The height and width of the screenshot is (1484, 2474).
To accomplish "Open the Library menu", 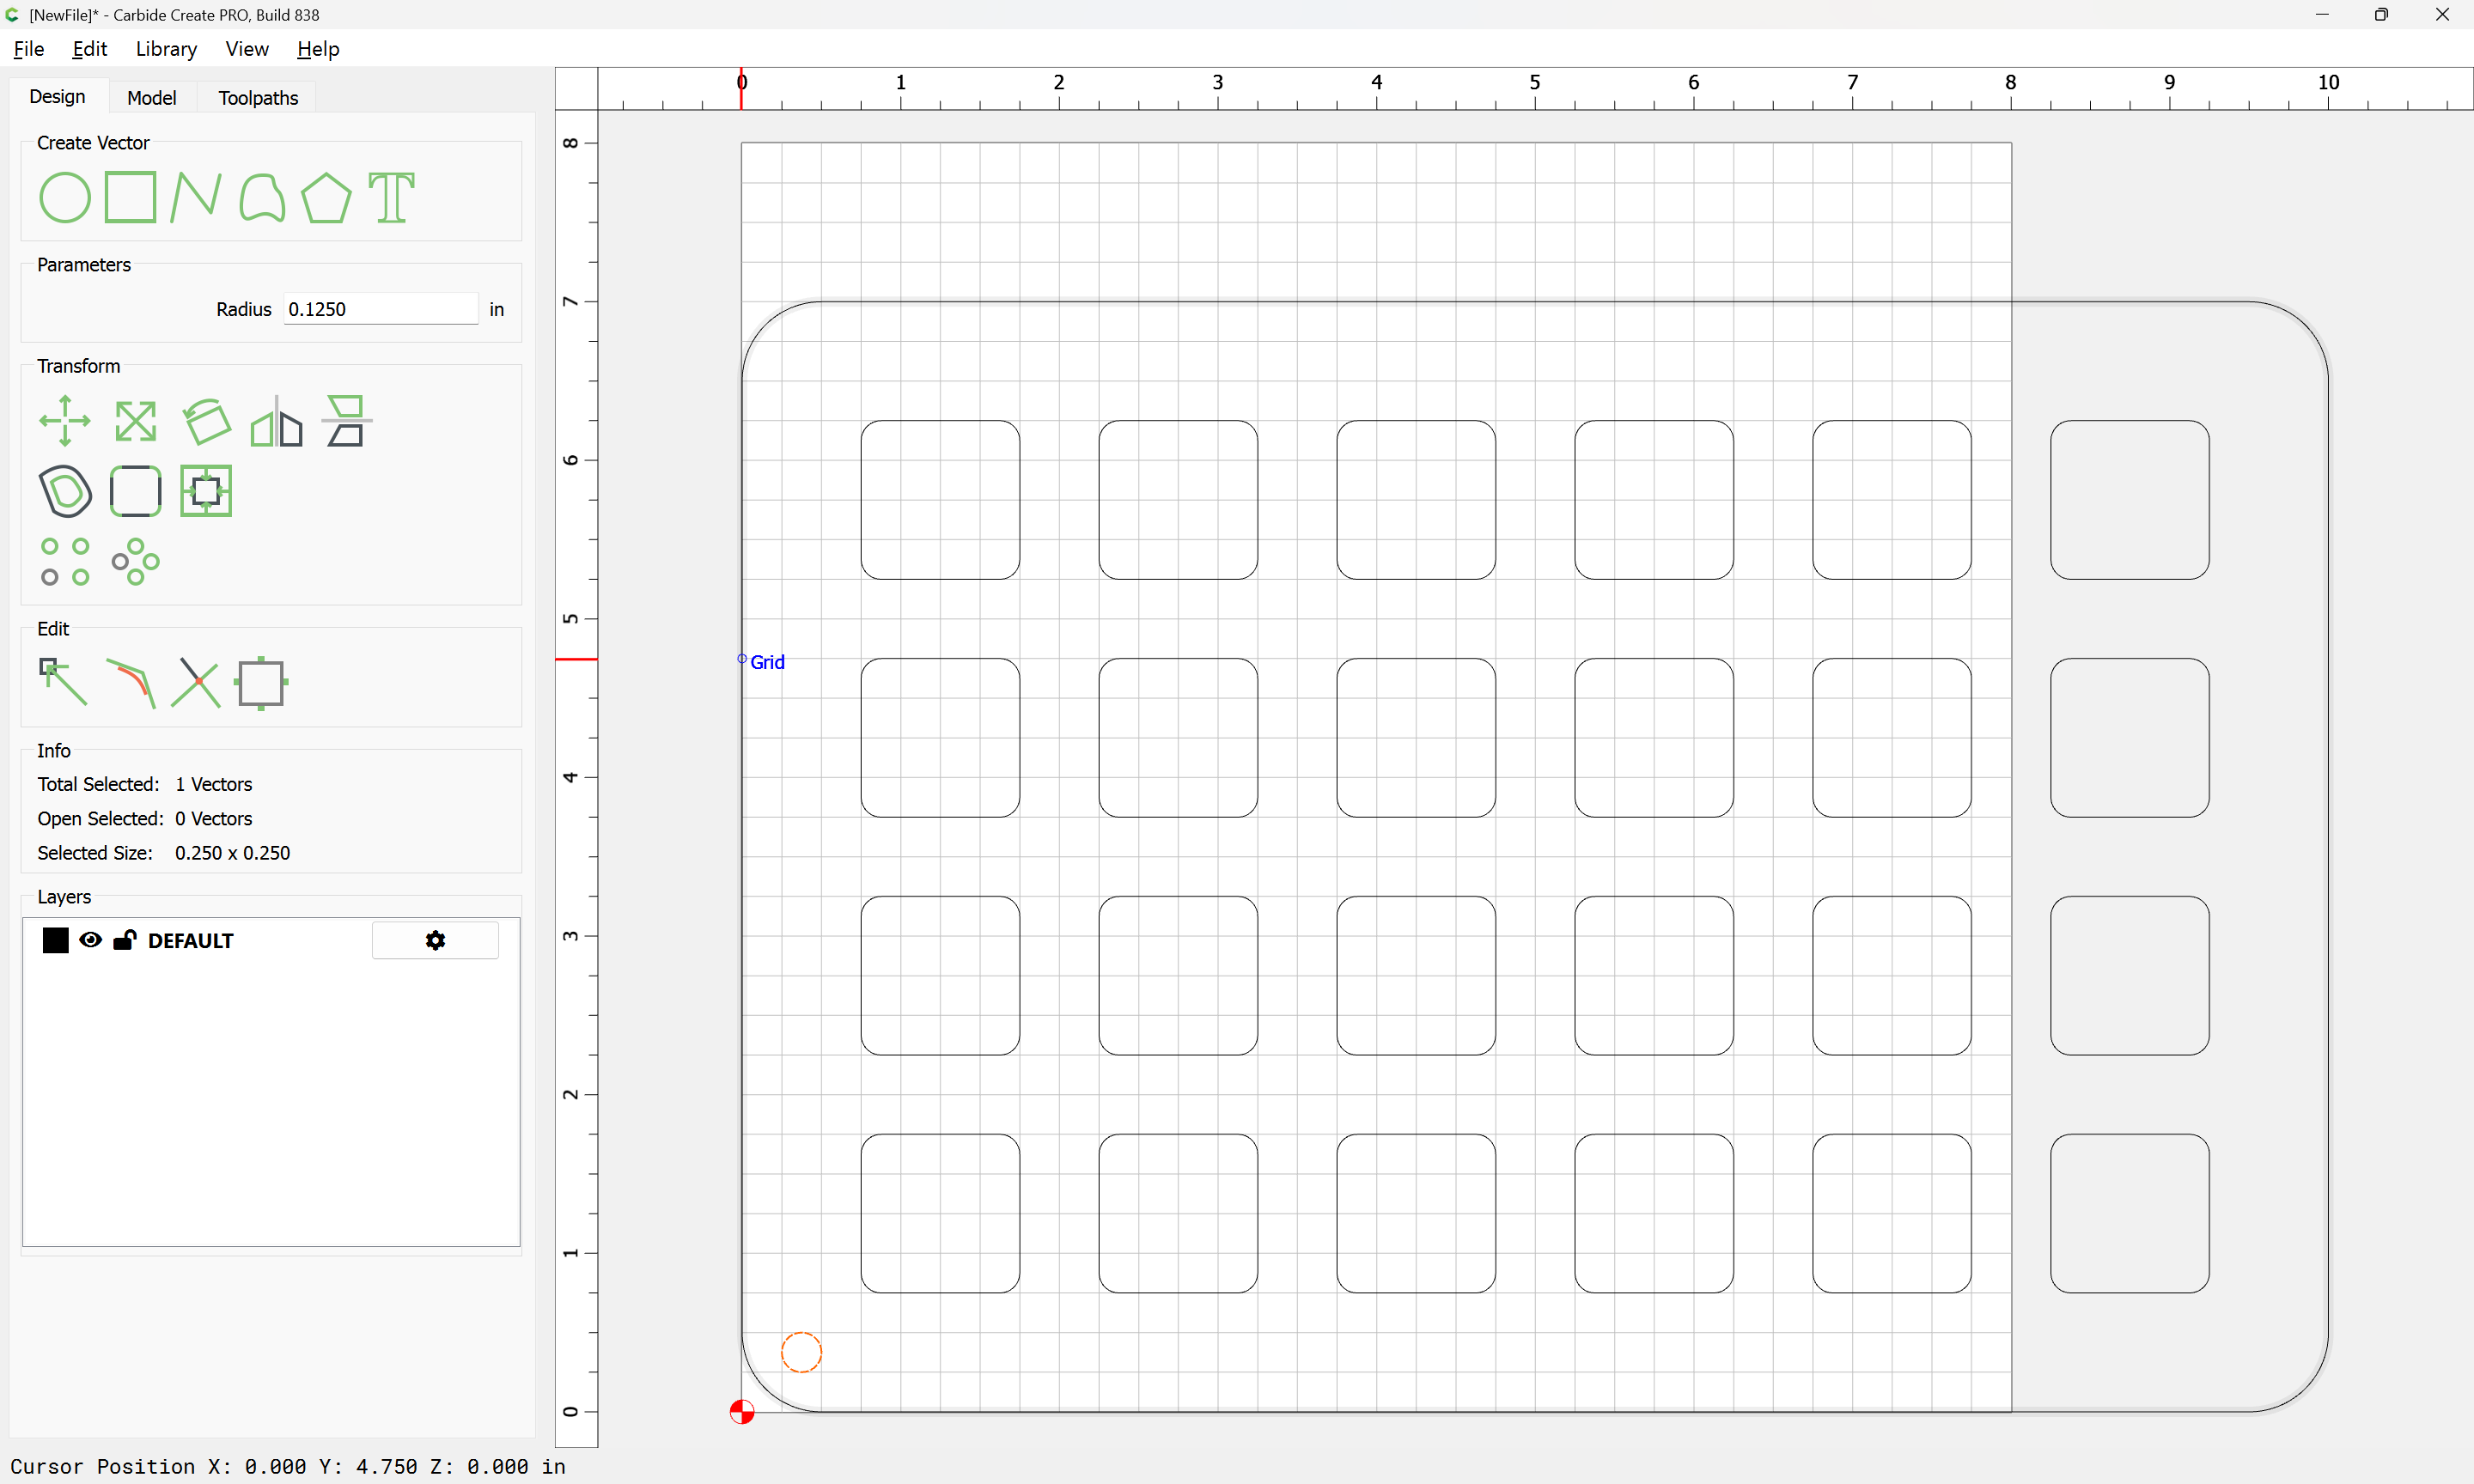I will (x=166, y=49).
